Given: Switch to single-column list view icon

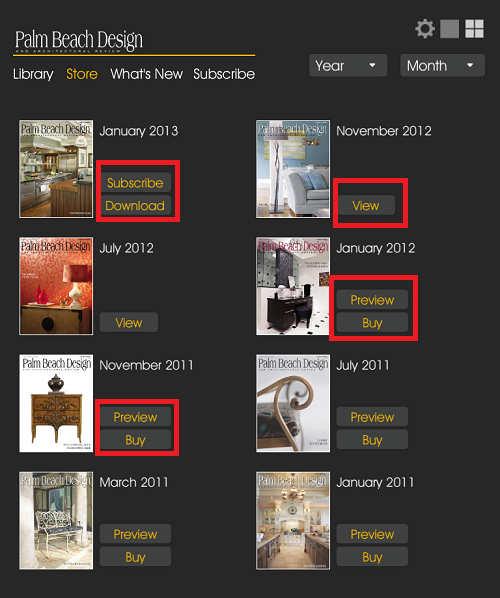Looking at the screenshot, I should 449,29.
